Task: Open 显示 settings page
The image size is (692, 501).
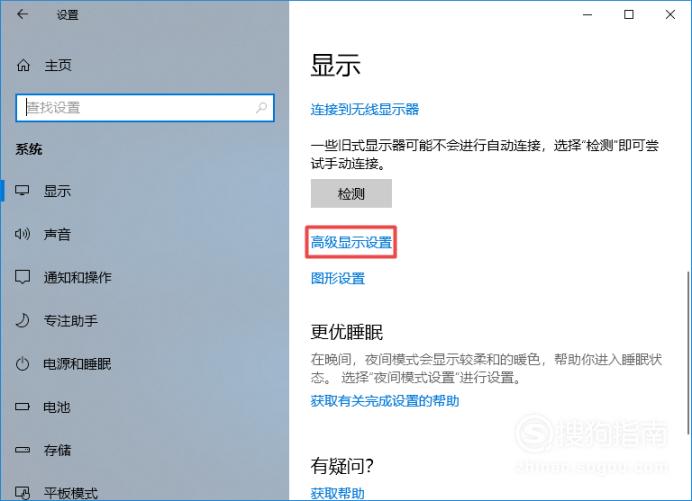Action: pyautogui.click(x=57, y=191)
